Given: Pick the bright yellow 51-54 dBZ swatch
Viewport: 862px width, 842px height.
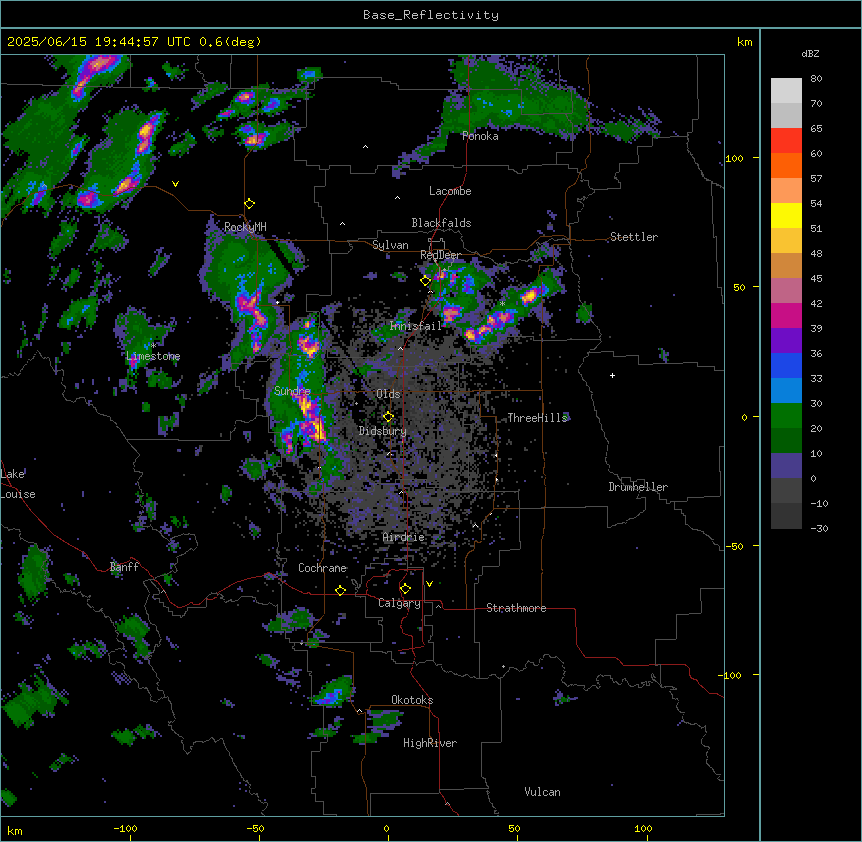Looking at the screenshot, I should pyautogui.click(x=786, y=215).
